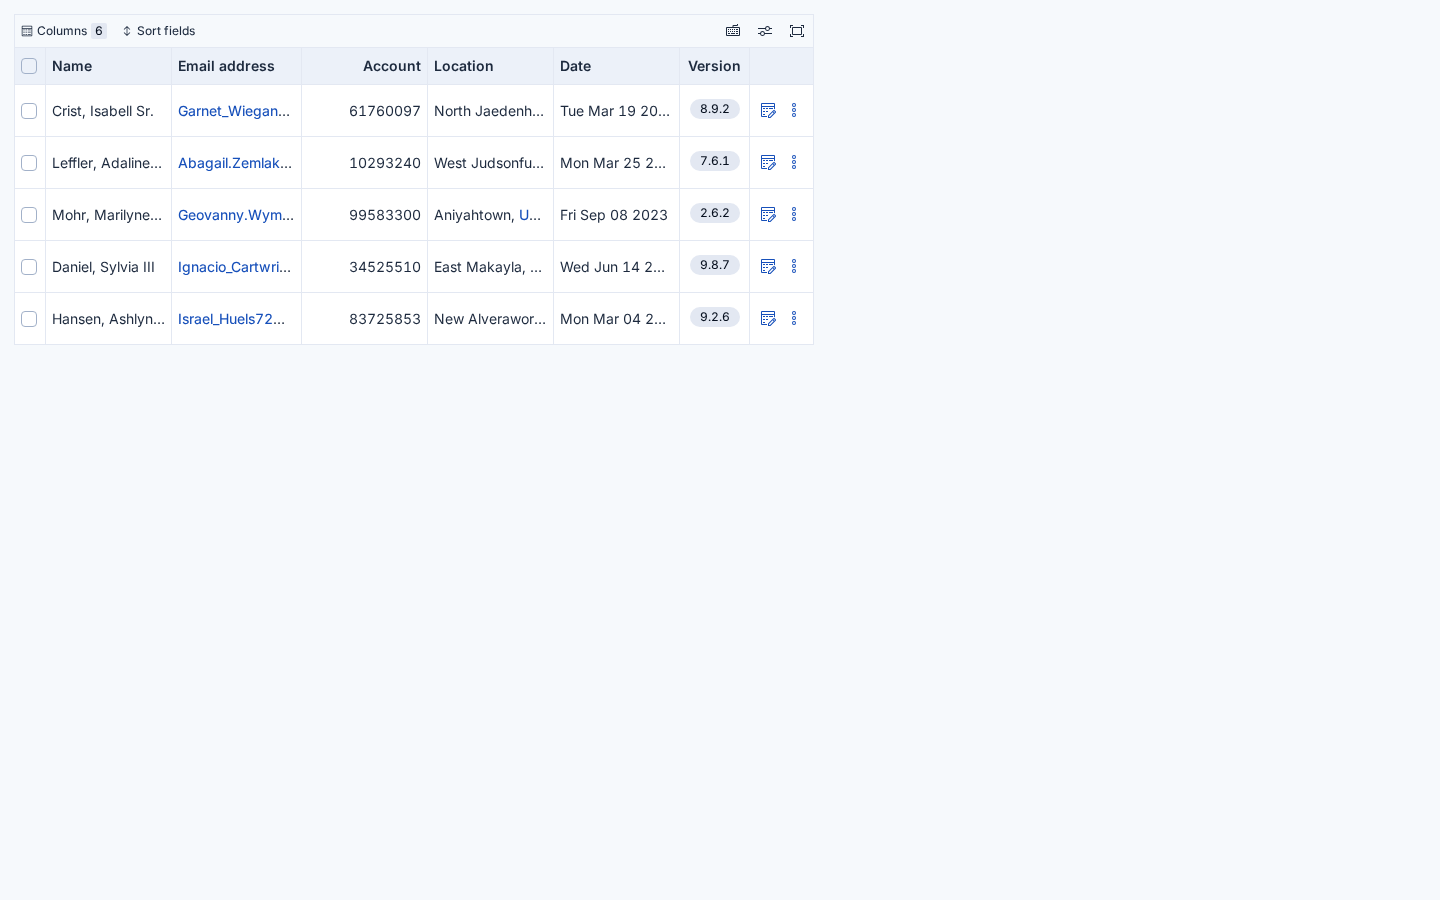1440x900 pixels.
Task: Click account number 10293240
Action: click(x=385, y=163)
